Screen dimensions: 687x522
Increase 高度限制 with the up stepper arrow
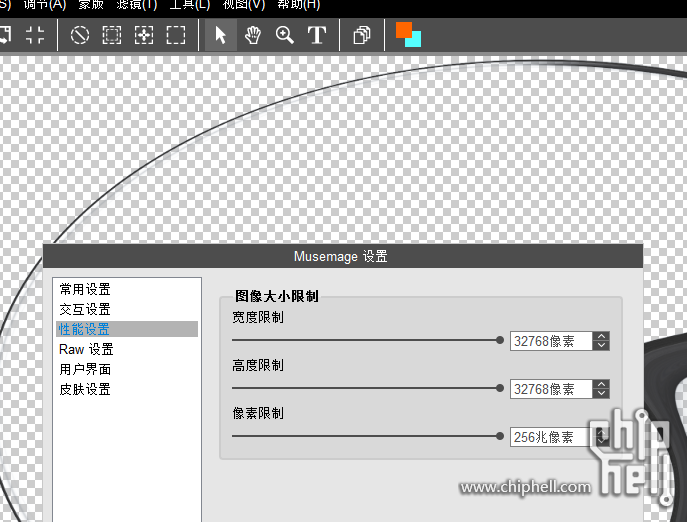pos(601,384)
